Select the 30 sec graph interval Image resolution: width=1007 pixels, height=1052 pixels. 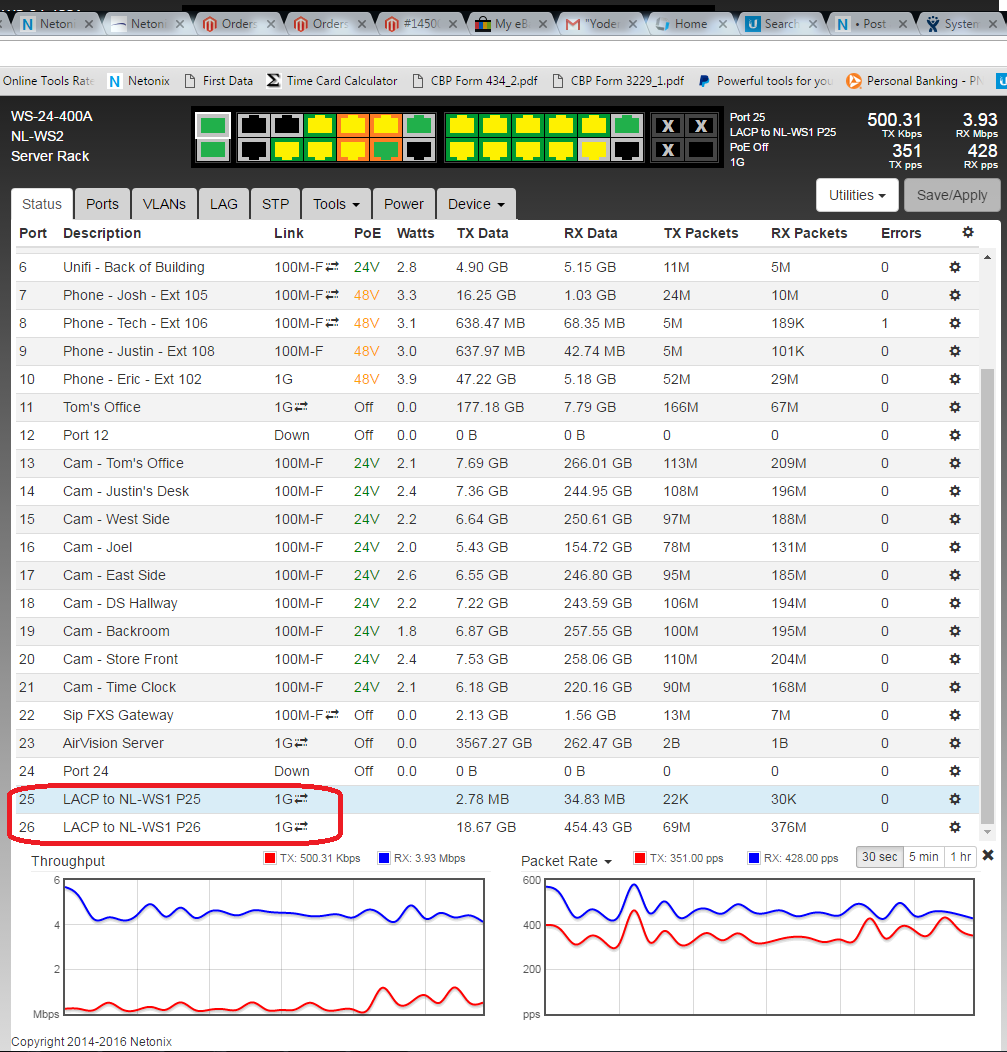[x=879, y=857]
